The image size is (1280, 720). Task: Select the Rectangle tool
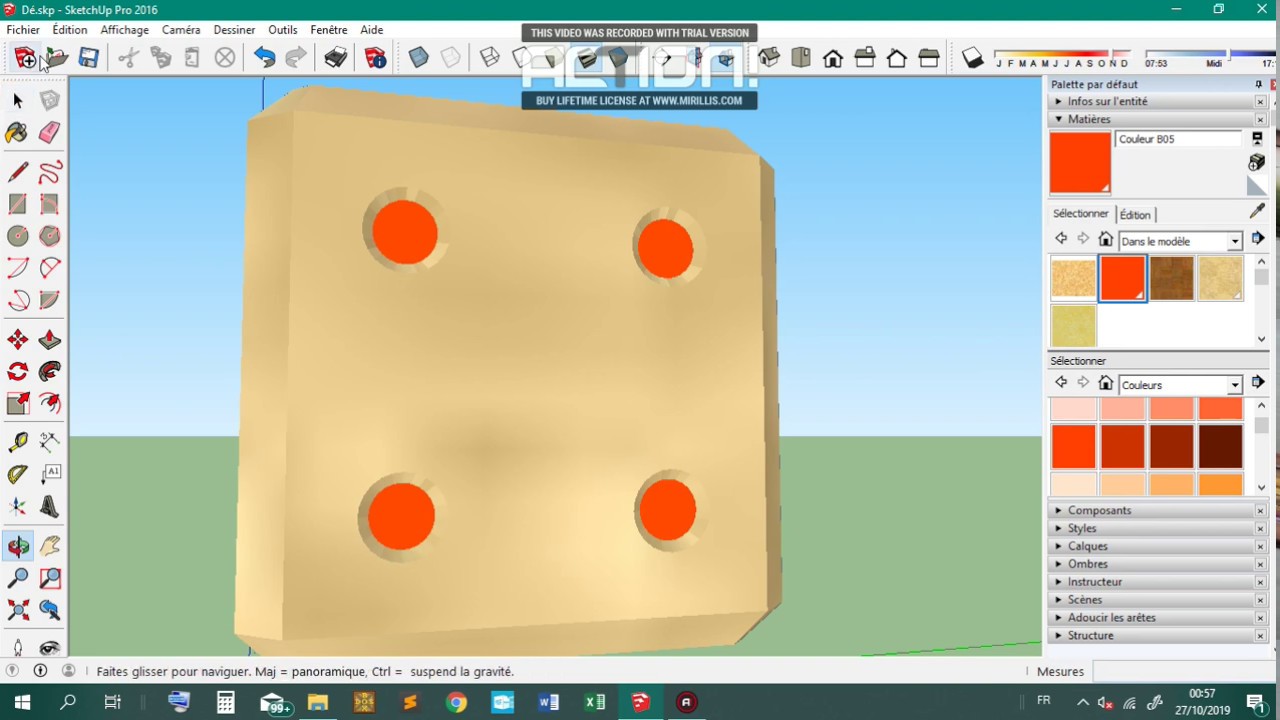(18, 204)
